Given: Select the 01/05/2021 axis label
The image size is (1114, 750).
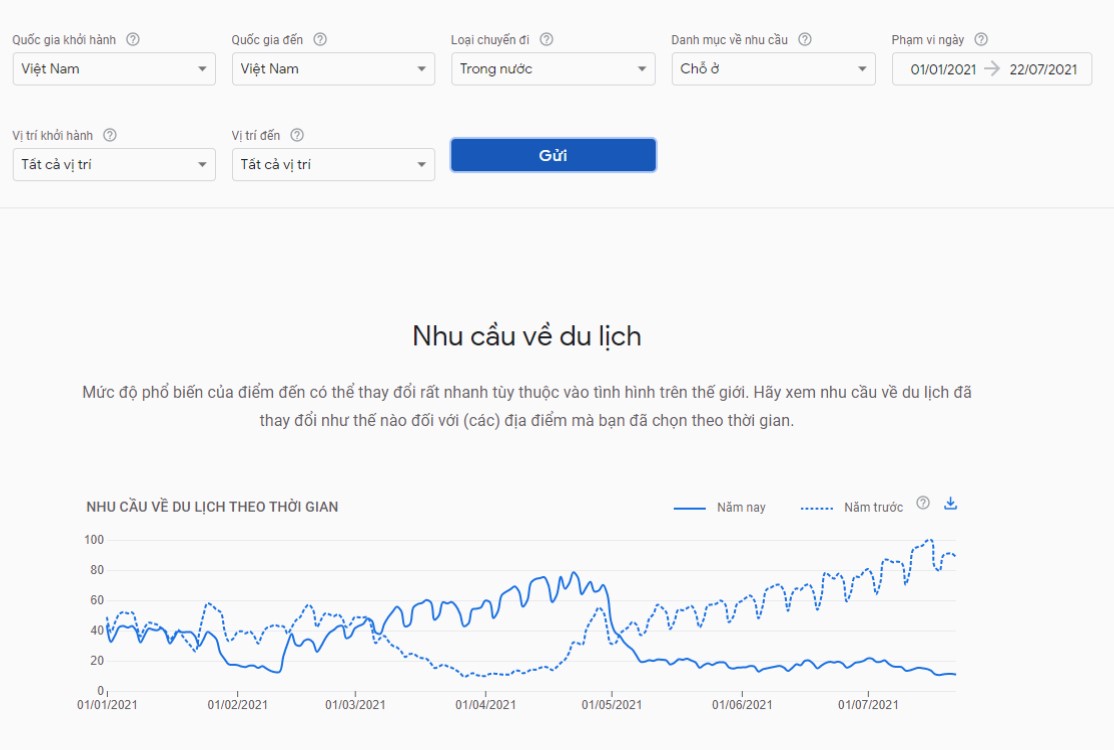Looking at the screenshot, I should point(612,705).
